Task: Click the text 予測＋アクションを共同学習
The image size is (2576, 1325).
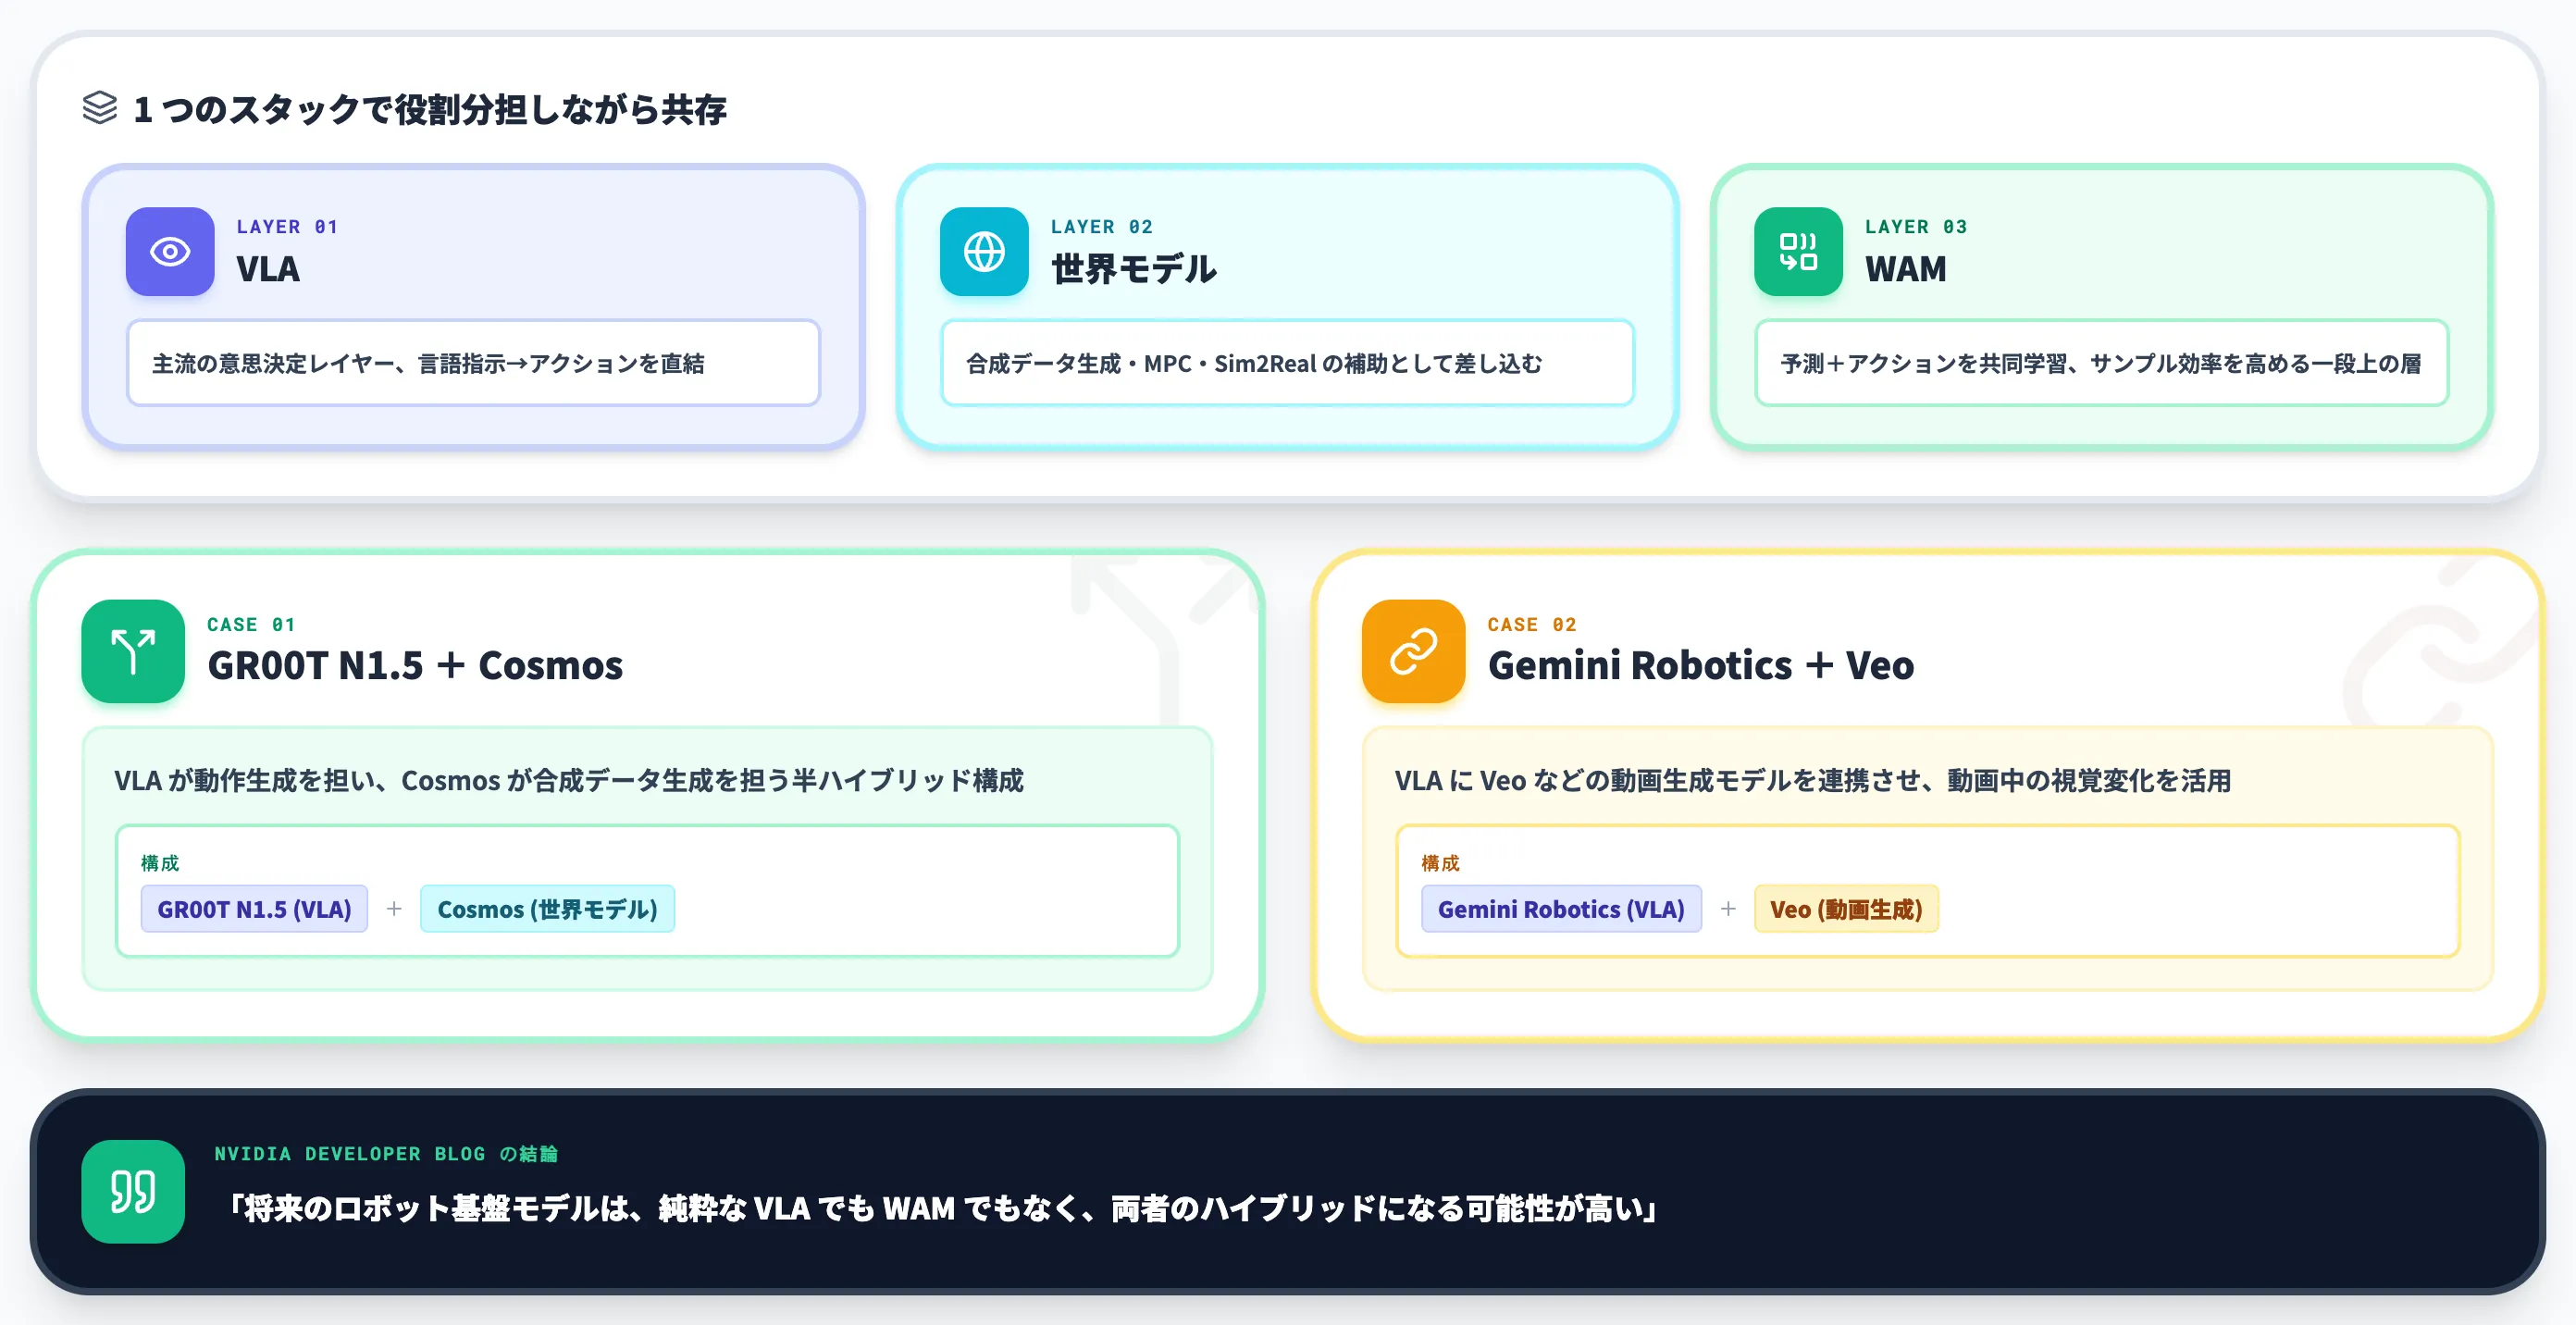Action: coord(1923,363)
